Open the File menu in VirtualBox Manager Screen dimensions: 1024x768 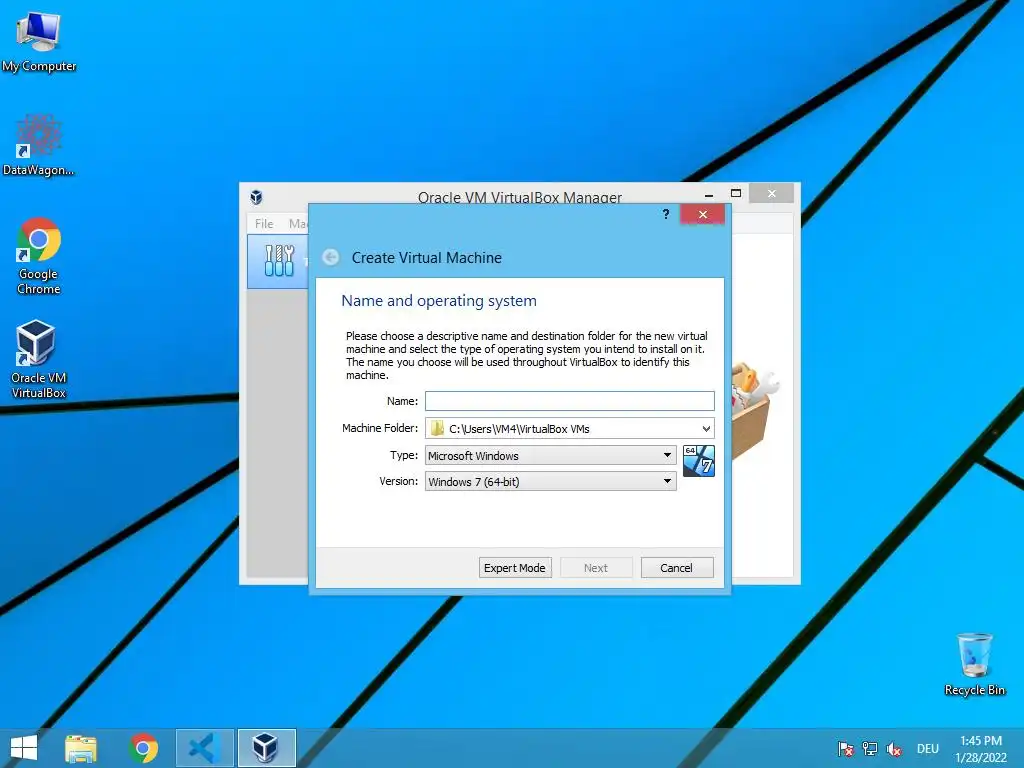pyautogui.click(x=264, y=223)
